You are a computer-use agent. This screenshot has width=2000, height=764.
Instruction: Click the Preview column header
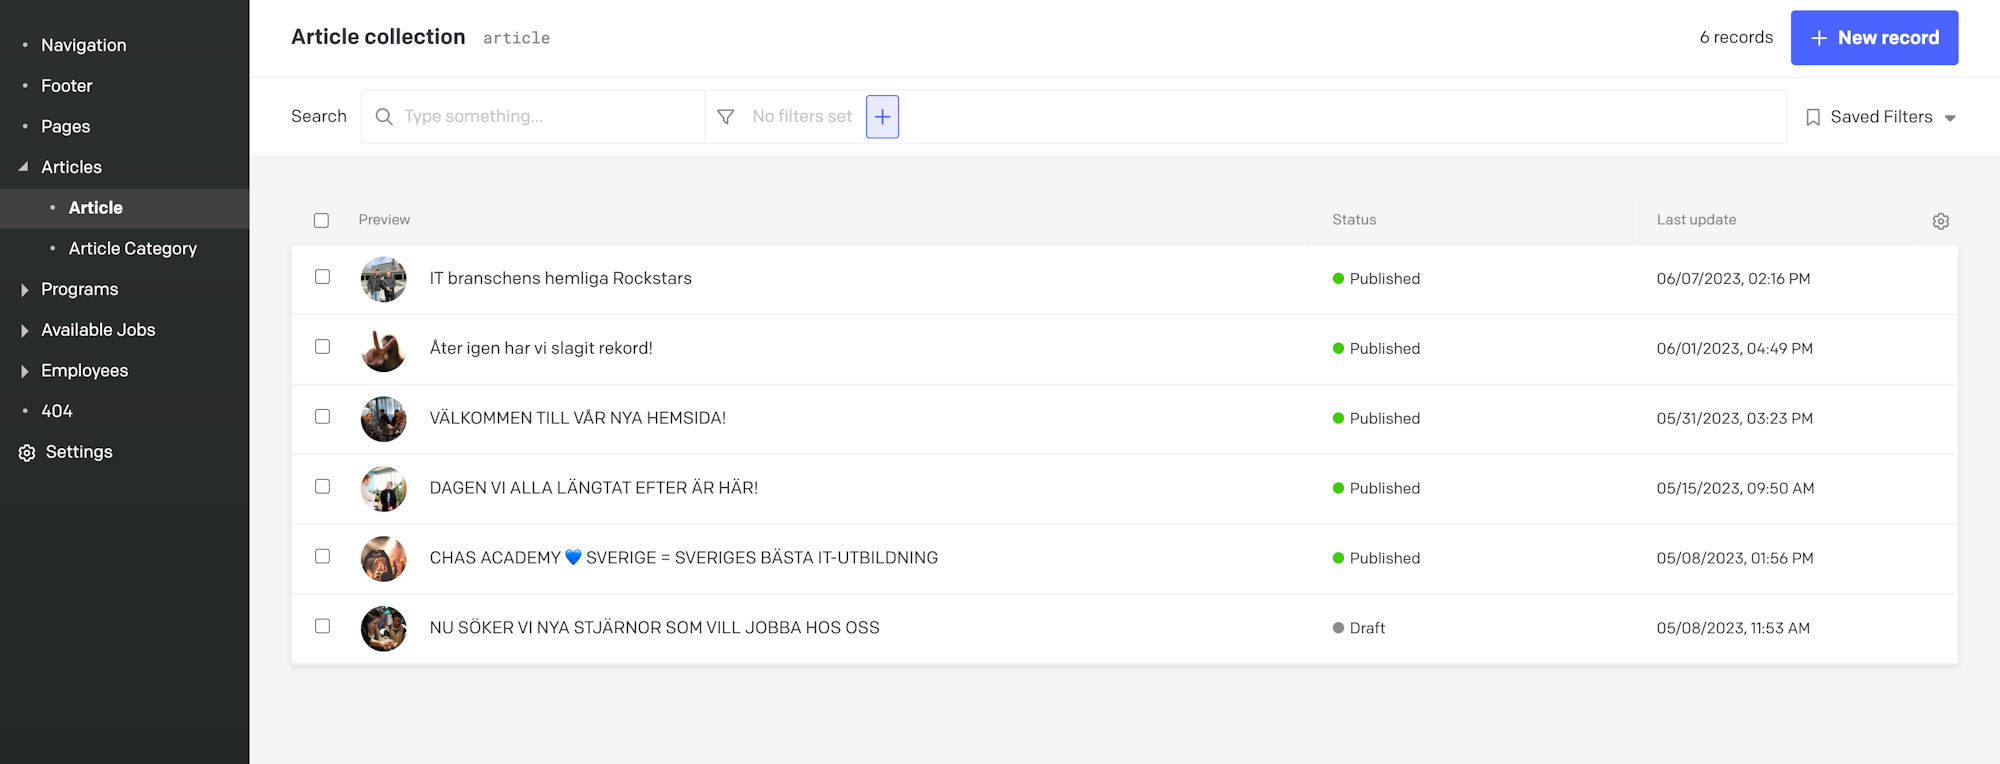tap(384, 220)
